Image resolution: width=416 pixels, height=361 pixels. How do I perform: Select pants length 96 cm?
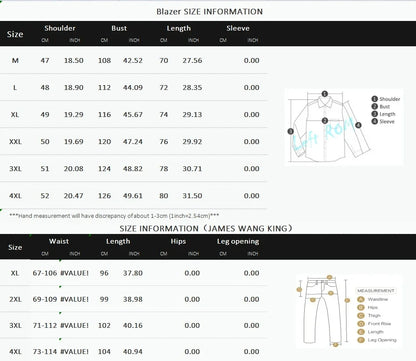[x=104, y=273]
